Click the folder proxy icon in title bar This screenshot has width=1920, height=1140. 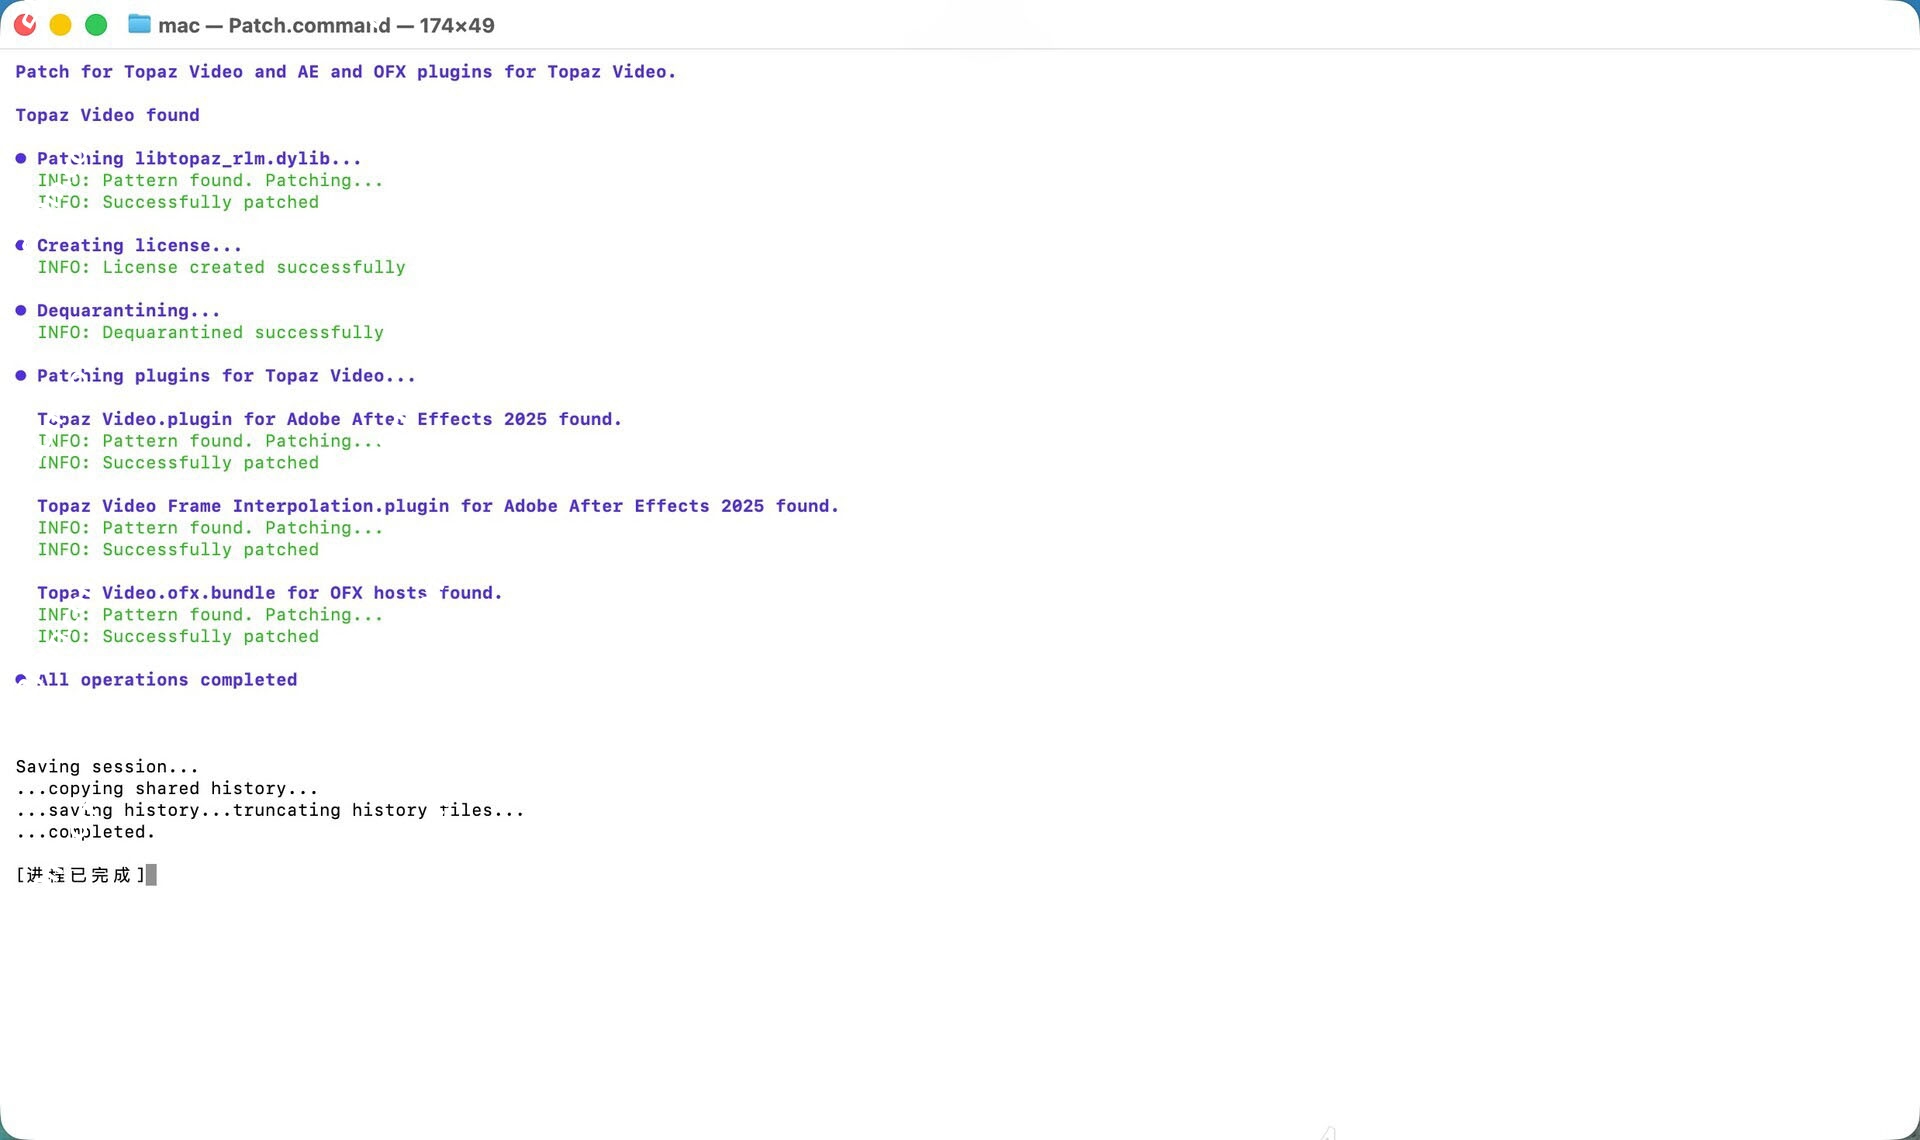pos(139,25)
